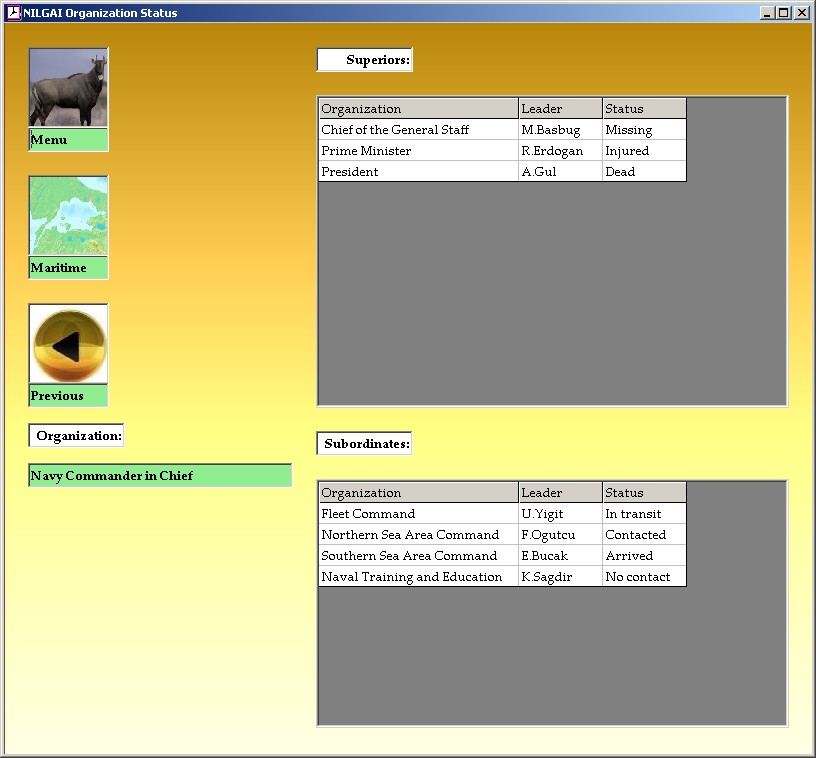
Task: Click the Menu label button
Action: [x=68, y=140]
